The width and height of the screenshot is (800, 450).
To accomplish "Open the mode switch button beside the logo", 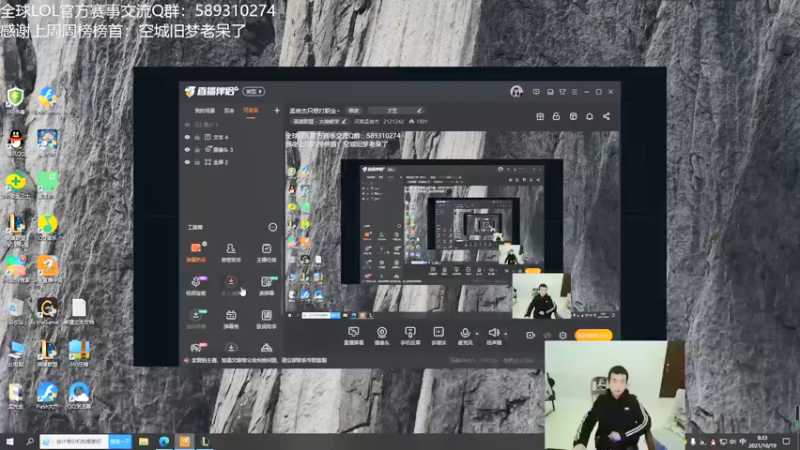I will (x=254, y=91).
